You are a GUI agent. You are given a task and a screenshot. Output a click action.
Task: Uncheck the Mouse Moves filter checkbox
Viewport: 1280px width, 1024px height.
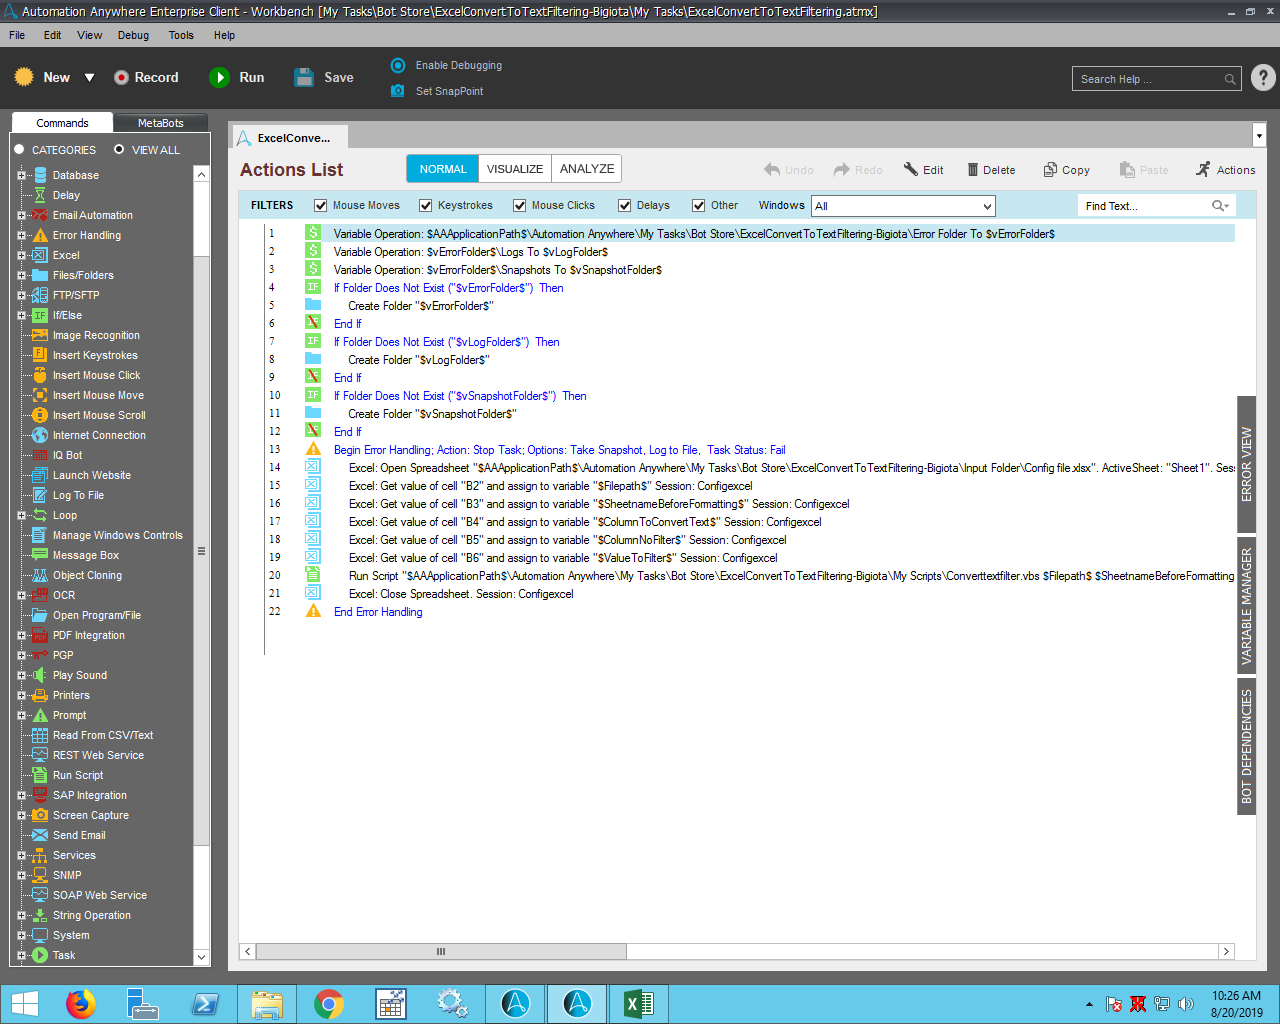(321, 206)
